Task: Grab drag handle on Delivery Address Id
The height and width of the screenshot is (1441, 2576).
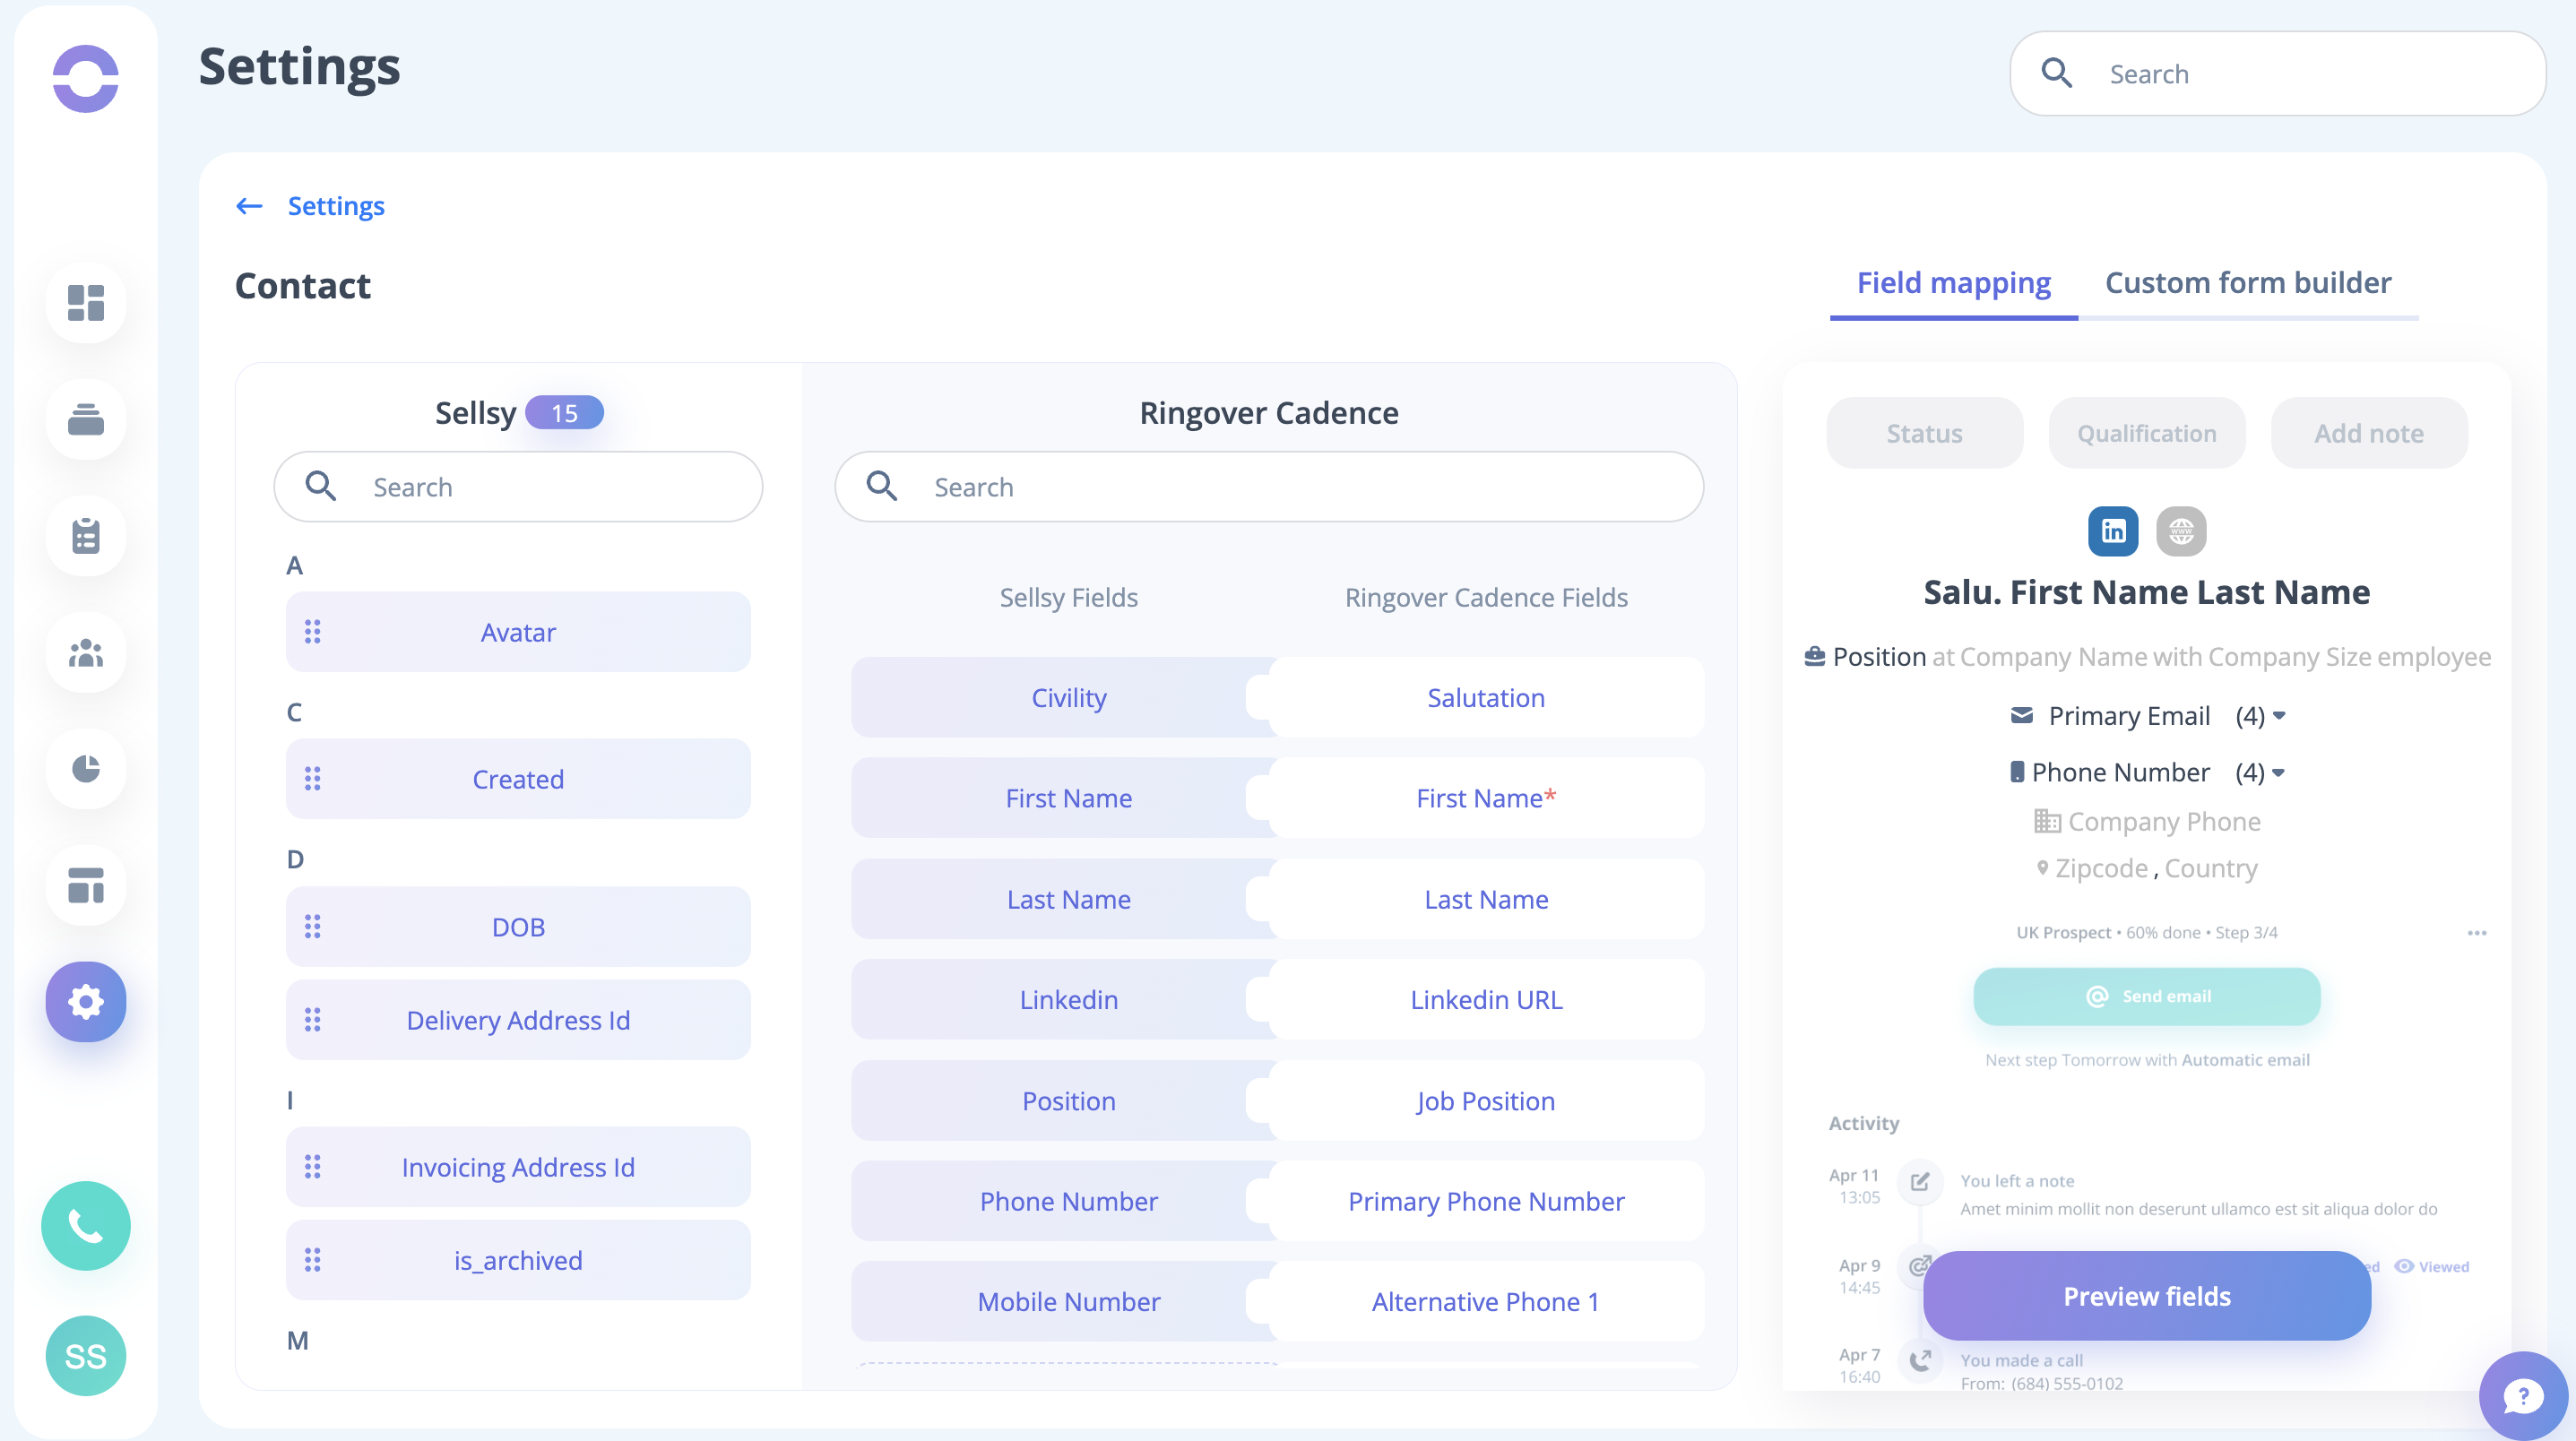Action: pos(312,1020)
